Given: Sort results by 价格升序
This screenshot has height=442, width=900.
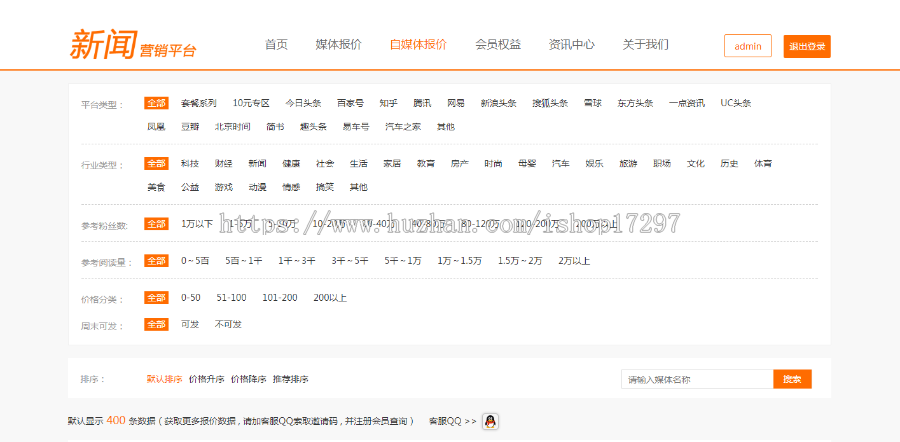Looking at the screenshot, I should (205, 379).
